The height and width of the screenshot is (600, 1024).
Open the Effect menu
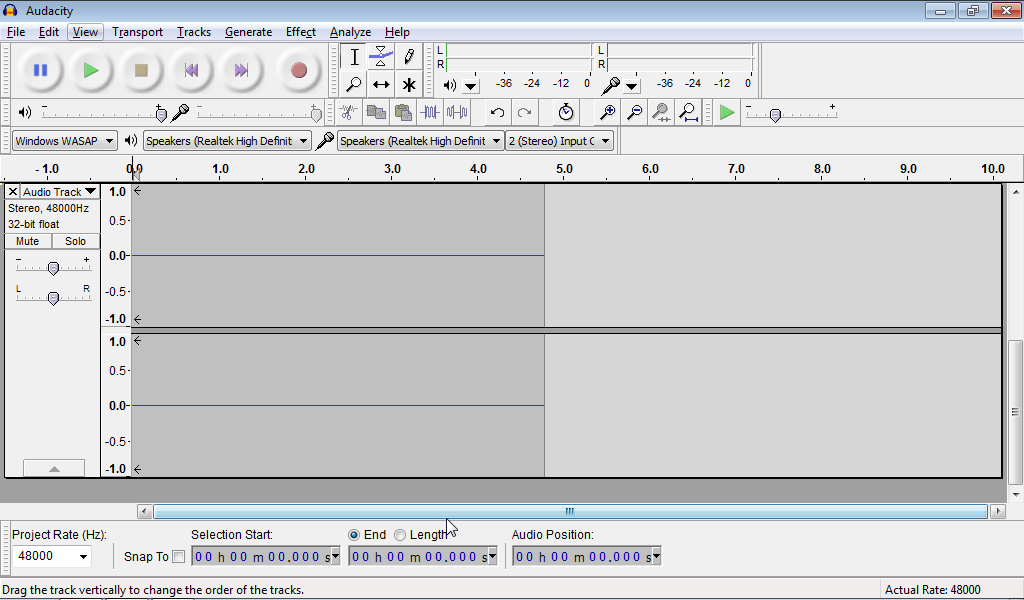point(300,32)
